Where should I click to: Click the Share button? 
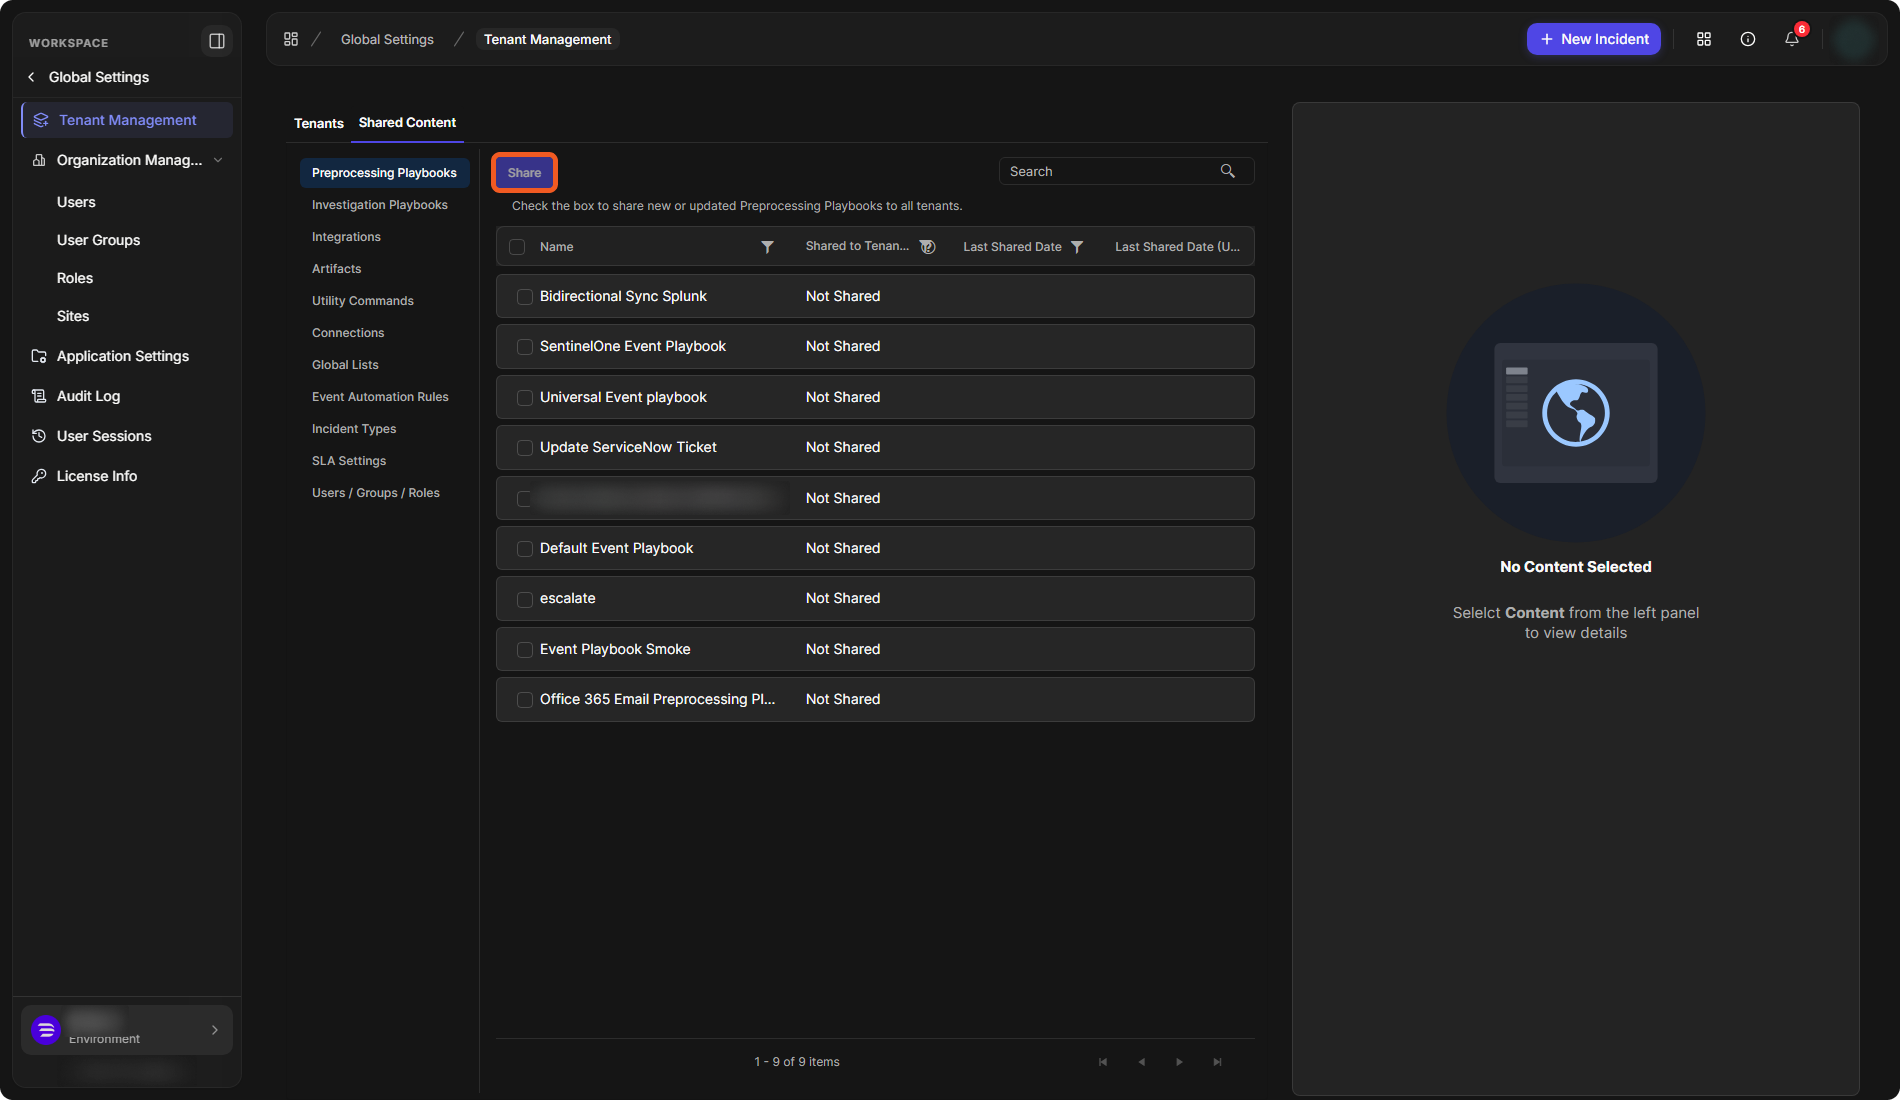click(x=524, y=173)
